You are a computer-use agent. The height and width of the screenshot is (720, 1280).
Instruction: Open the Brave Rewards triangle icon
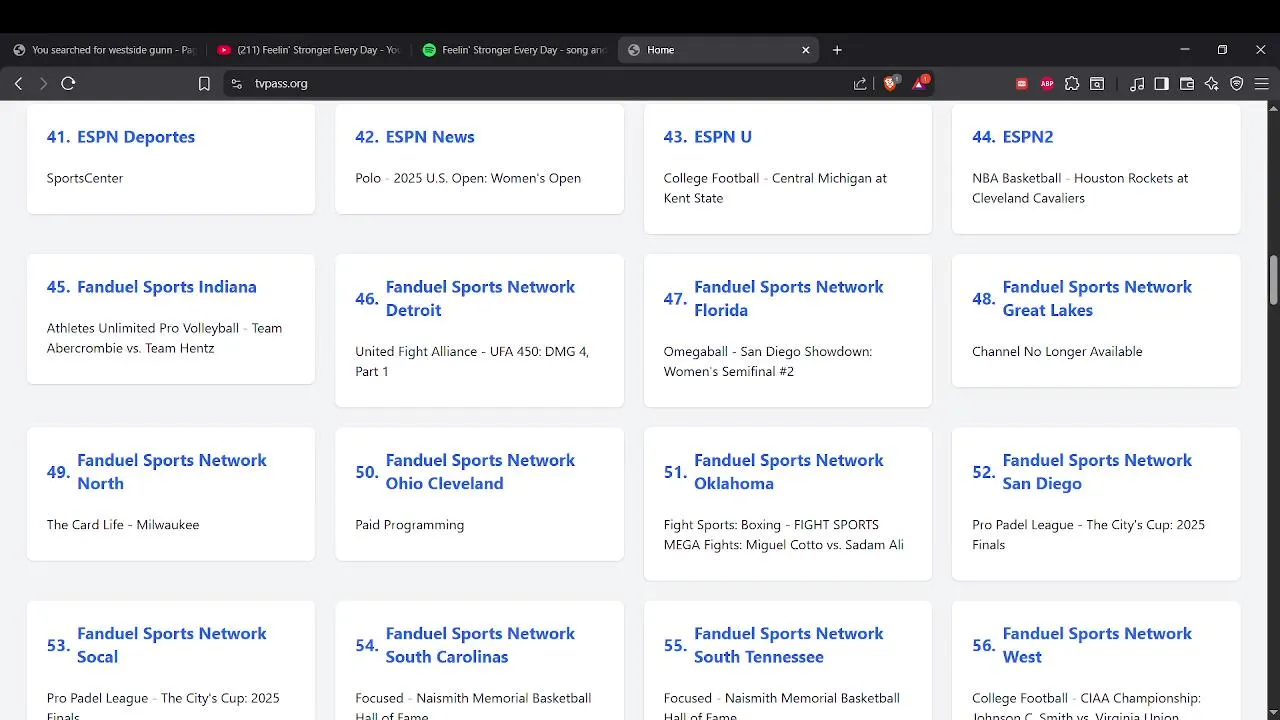click(919, 84)
